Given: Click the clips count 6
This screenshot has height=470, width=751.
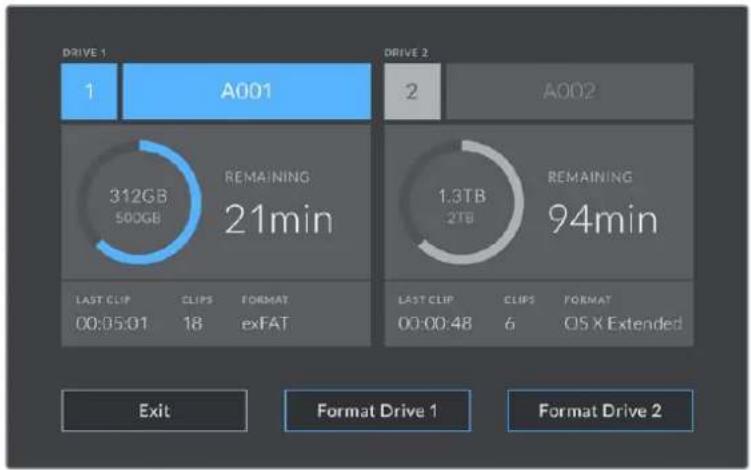Looking at the screenshot, I should [x=510, y=323].
